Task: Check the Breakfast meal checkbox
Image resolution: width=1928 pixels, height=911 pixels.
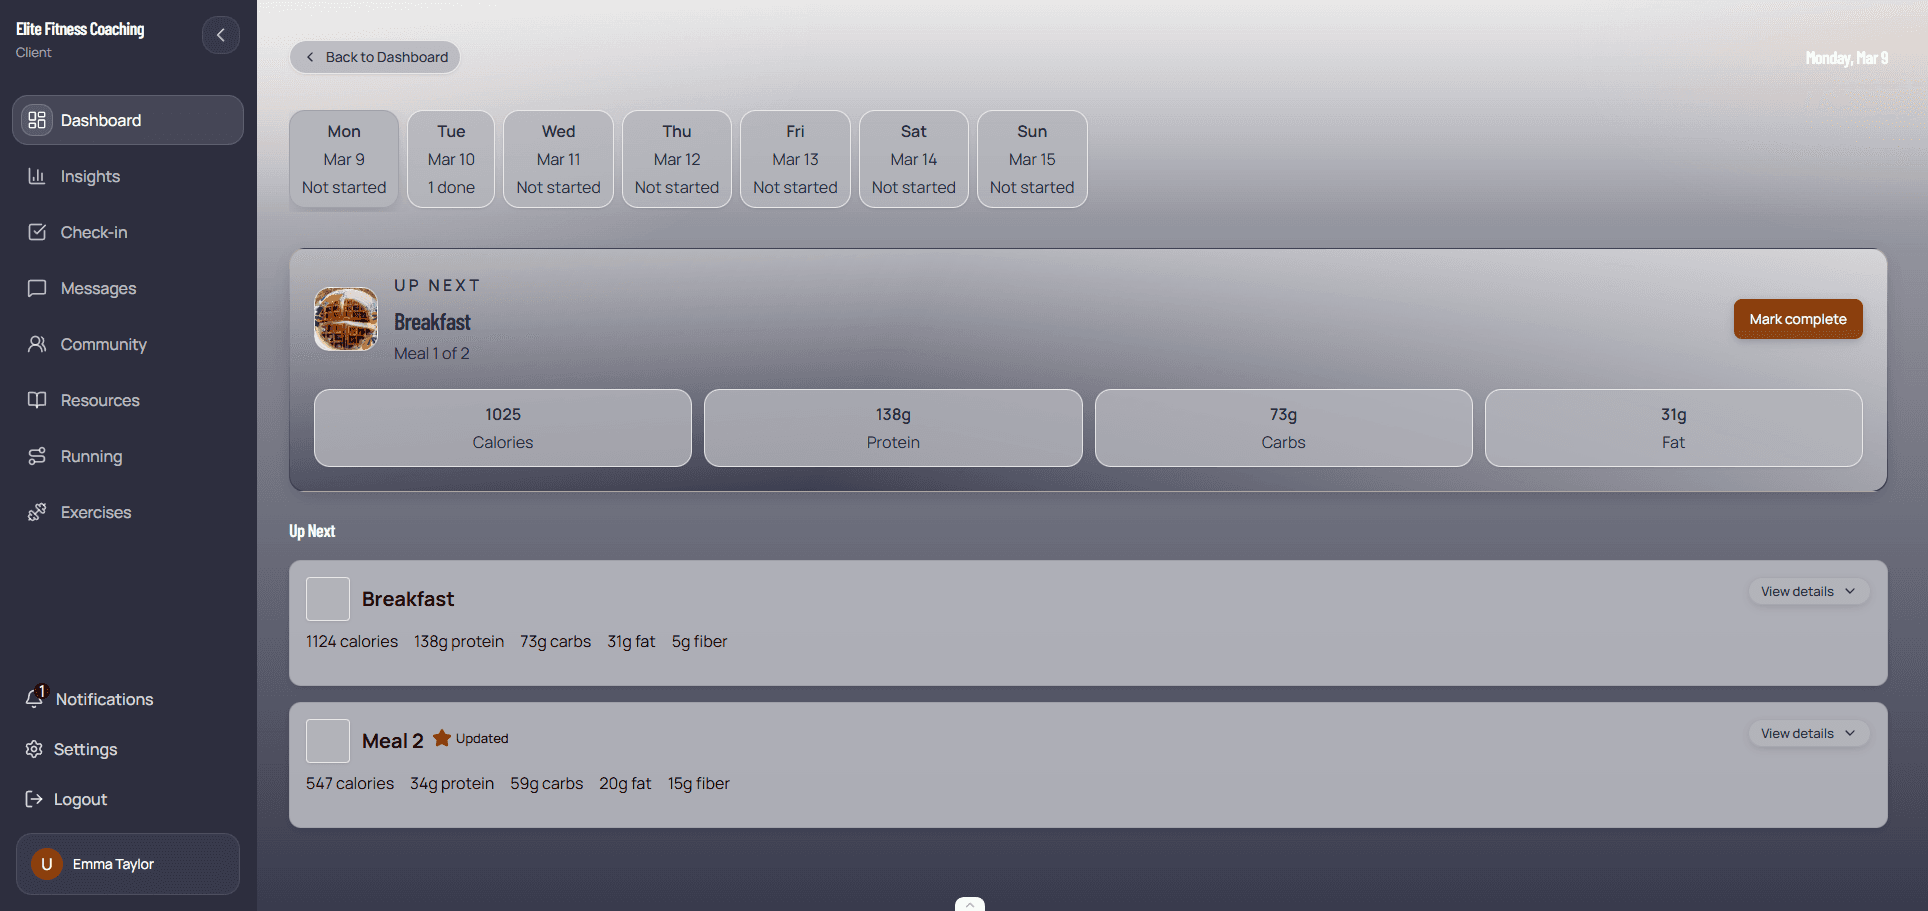Action: [x=327, y=599]
